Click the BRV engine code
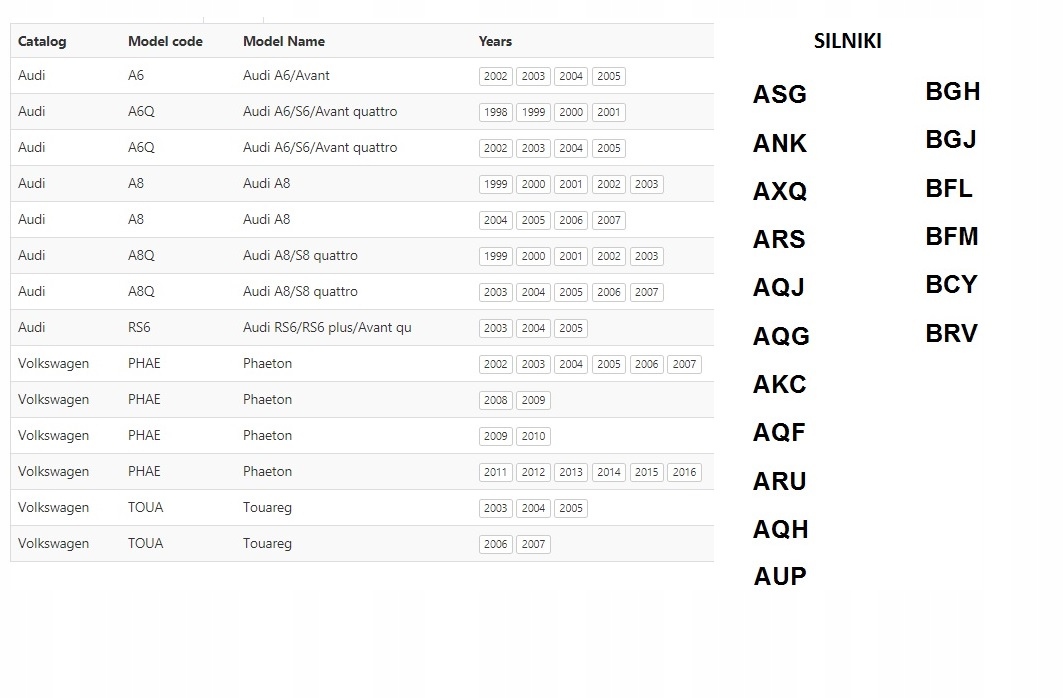This screenshot has height=698, width=1064. click(951, 333)
